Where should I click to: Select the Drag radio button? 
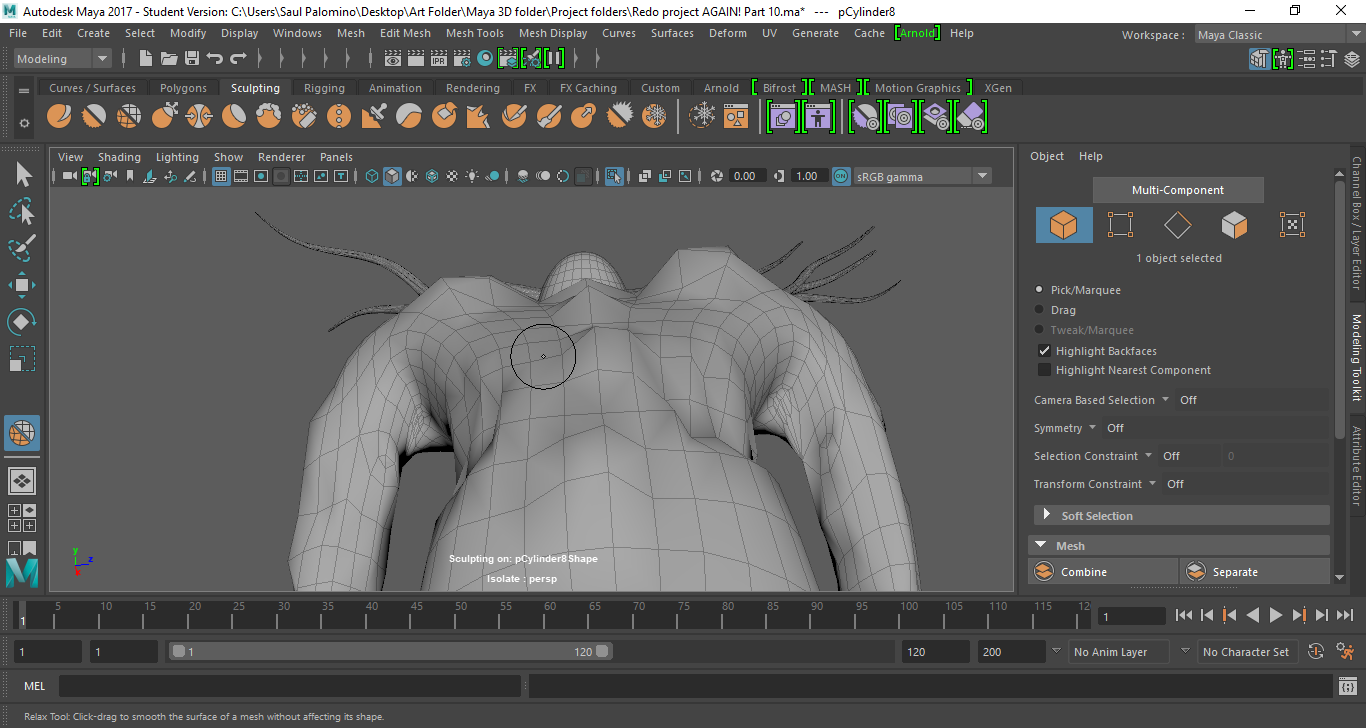point(1040,310)
